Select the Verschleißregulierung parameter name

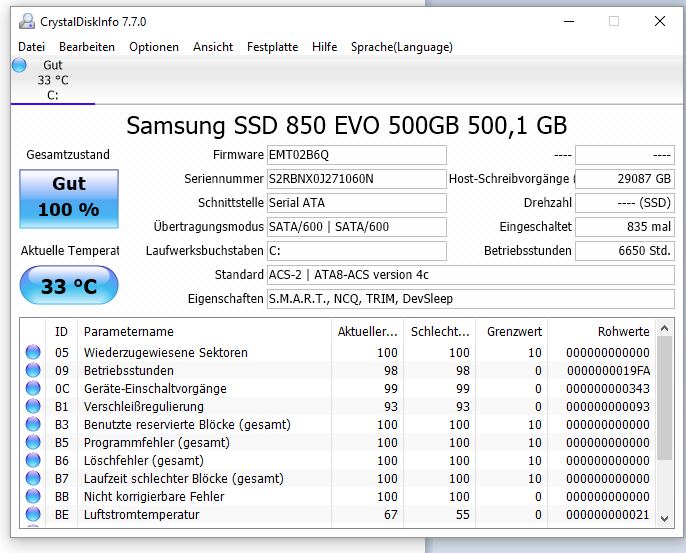click(x=144, y=406)
